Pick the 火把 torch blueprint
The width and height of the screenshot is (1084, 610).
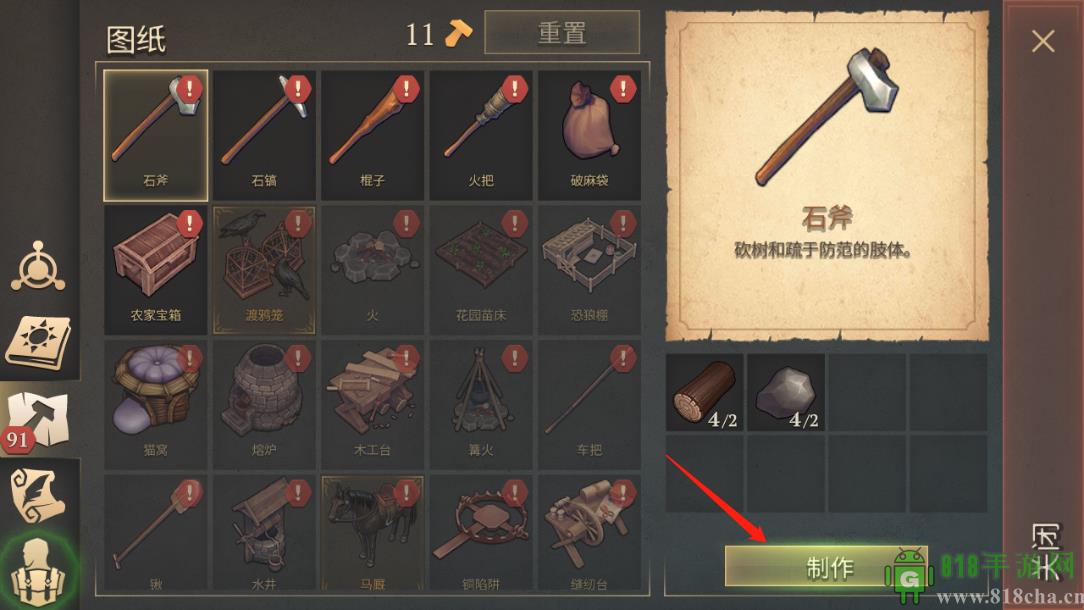click(x=480, y=136)
